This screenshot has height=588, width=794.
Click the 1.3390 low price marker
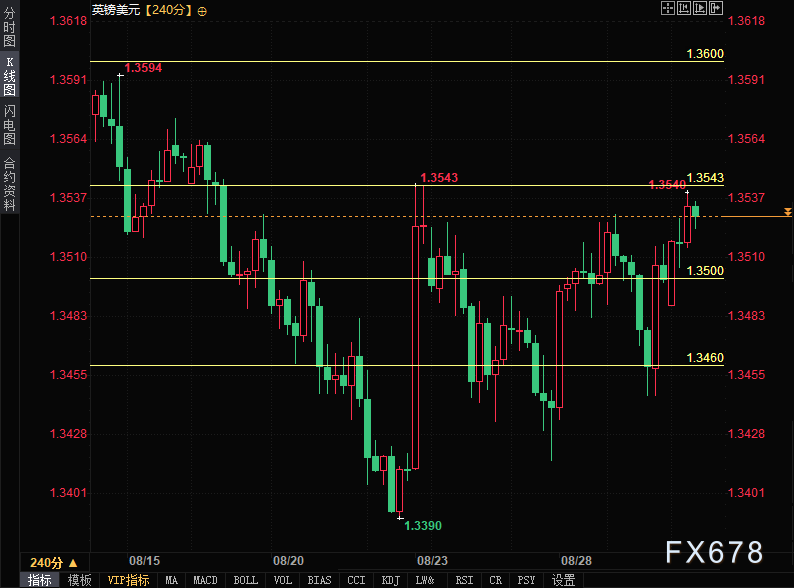[x=423, y=525]
